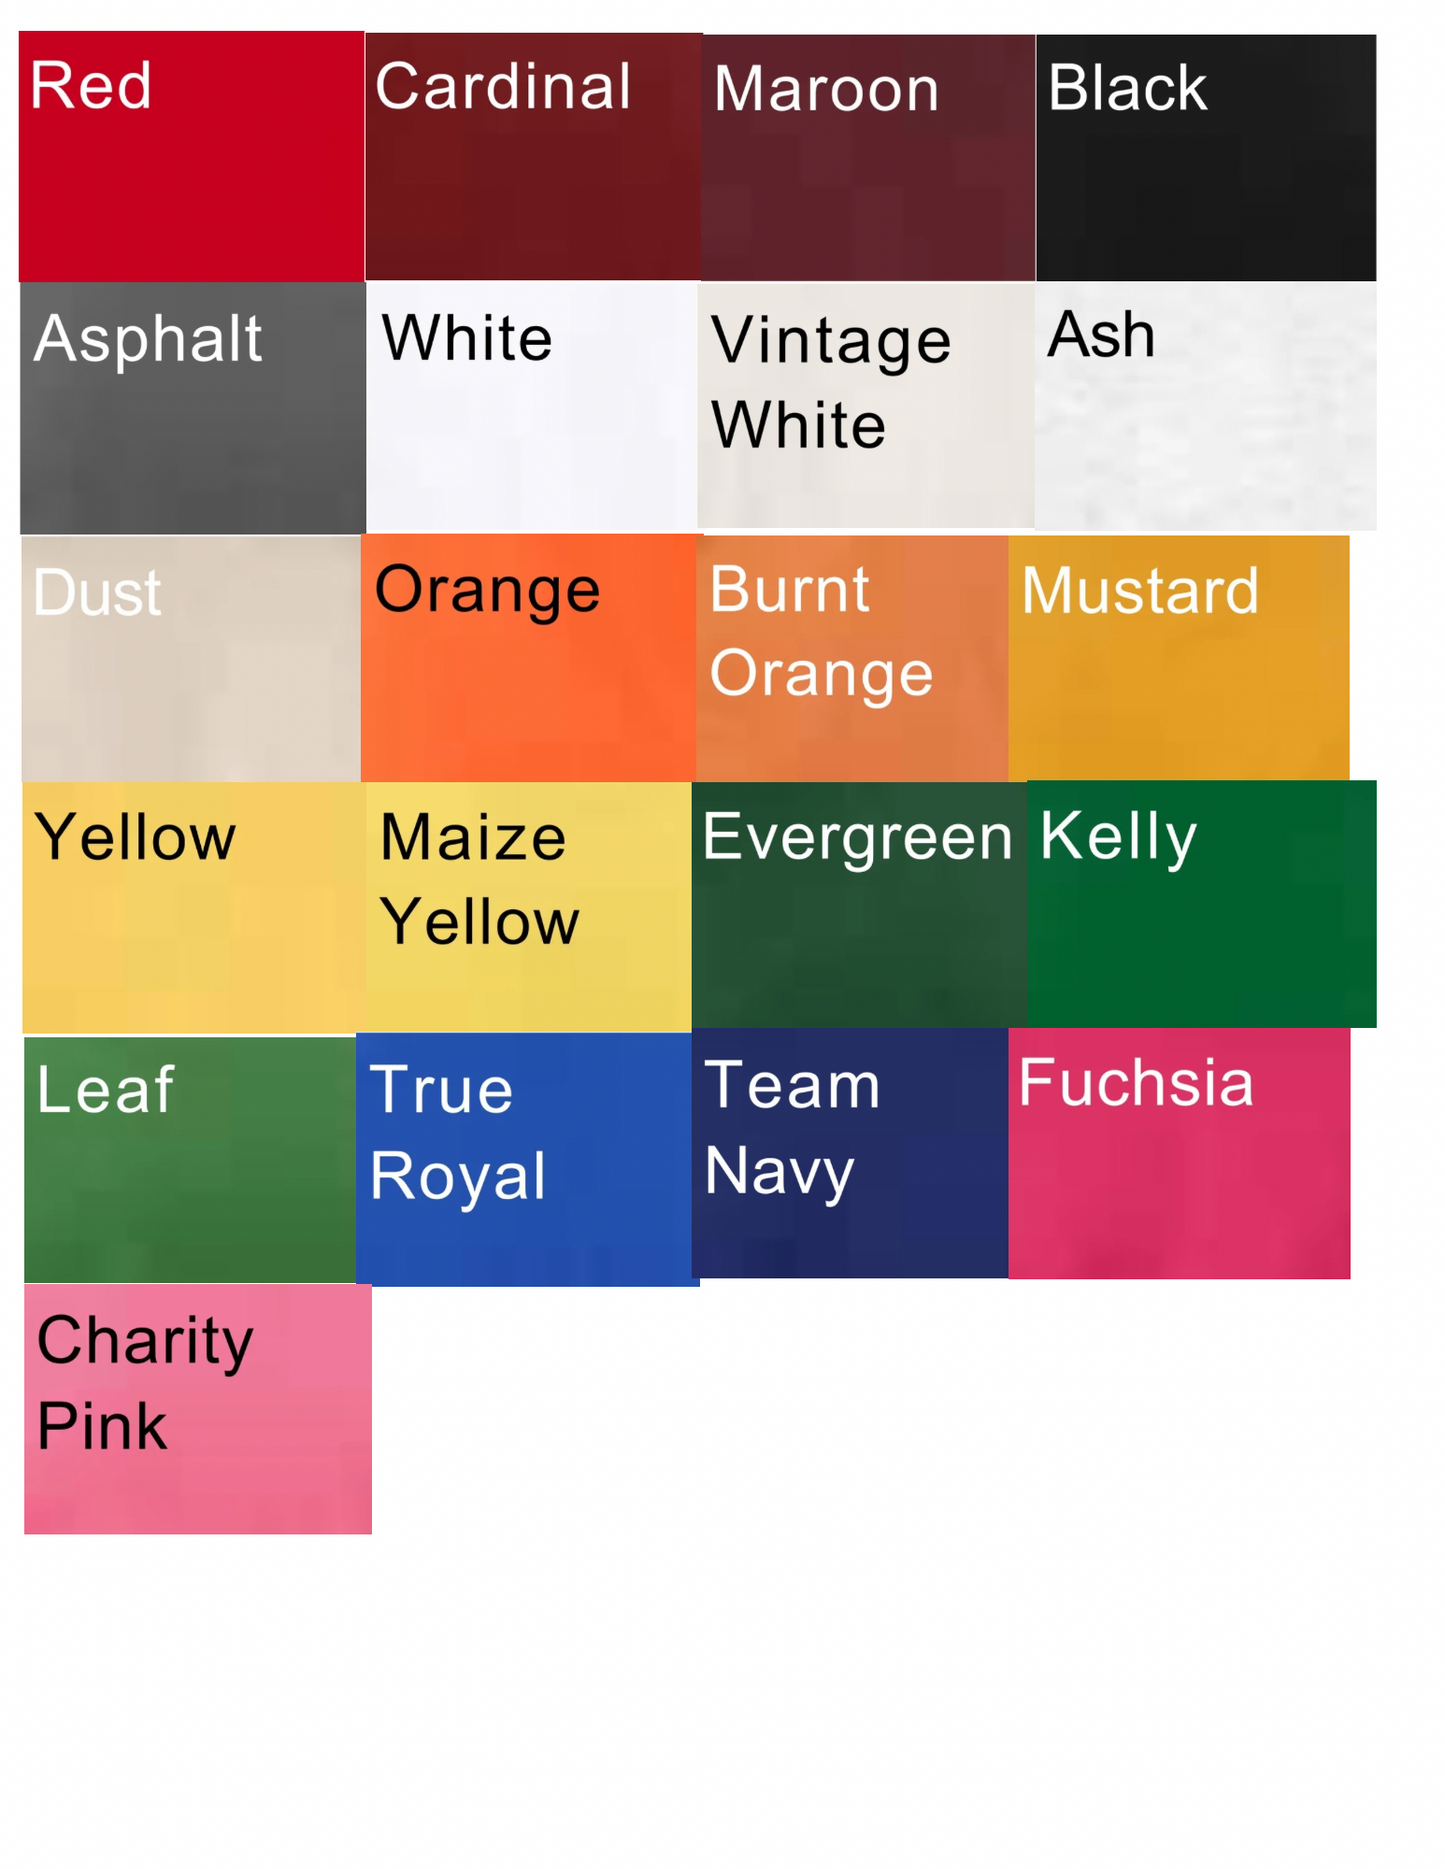1445x1869 pixels.
Task: Select the Red color swatch
Action: click(191, 156)
